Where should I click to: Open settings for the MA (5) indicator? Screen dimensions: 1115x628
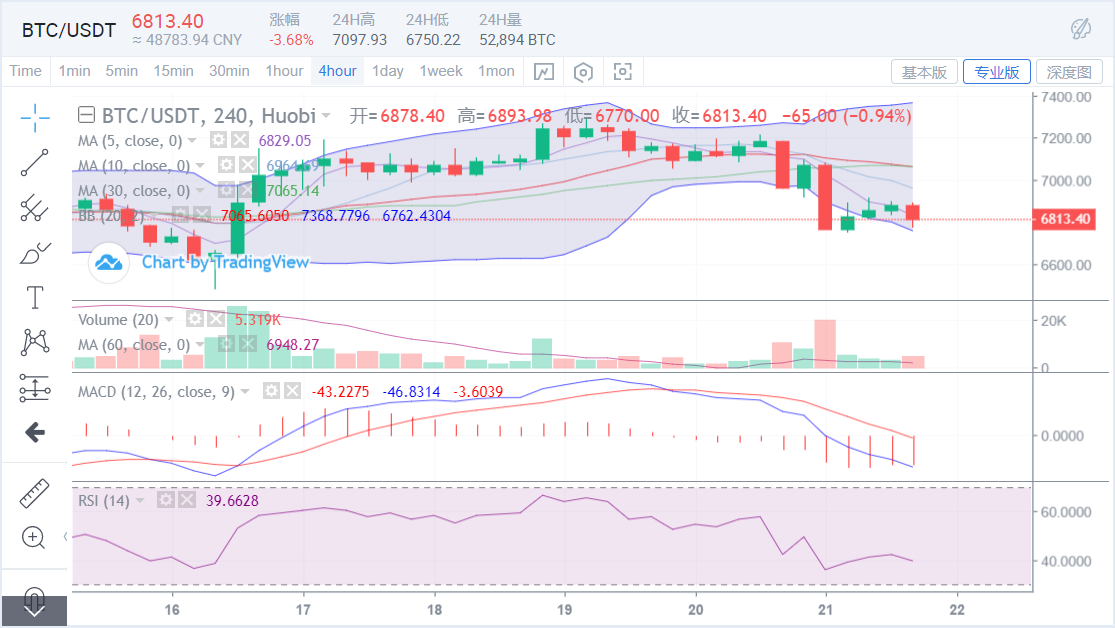(x=218, y=140)
